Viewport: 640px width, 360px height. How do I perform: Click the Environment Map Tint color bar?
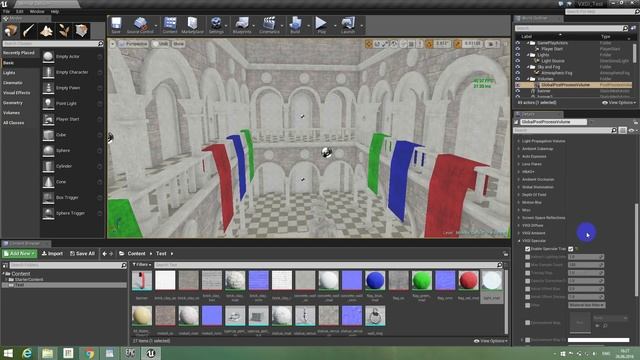[598, 340]
